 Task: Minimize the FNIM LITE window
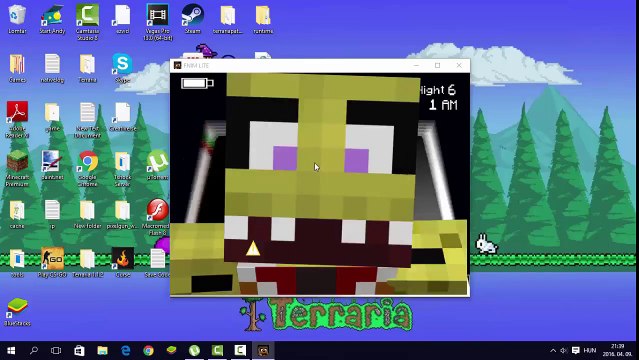click(x=416, y=65)
